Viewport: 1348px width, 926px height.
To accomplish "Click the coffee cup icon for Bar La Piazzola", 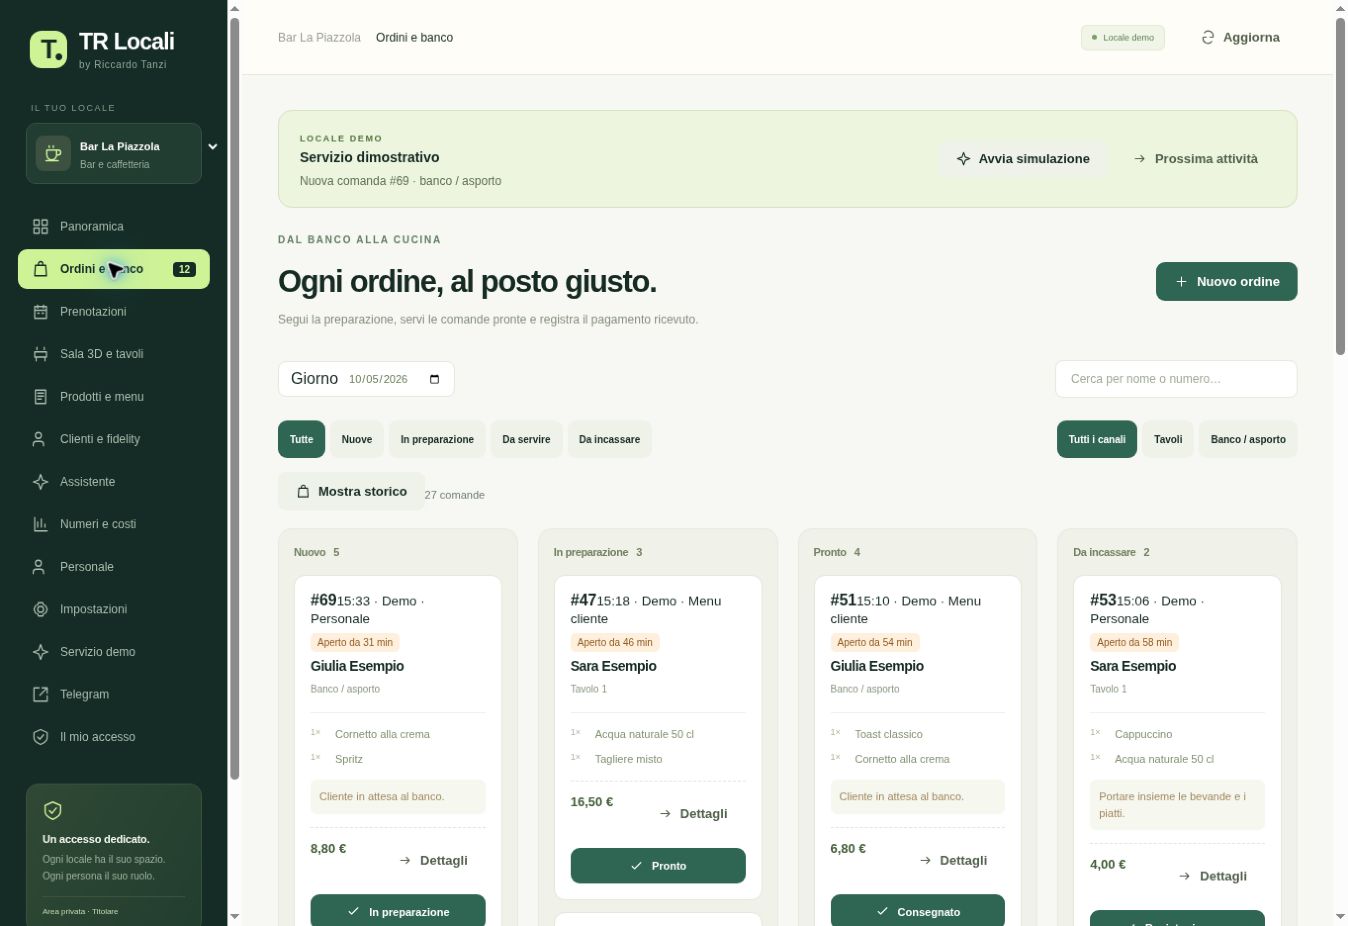I will pos(53,154).
